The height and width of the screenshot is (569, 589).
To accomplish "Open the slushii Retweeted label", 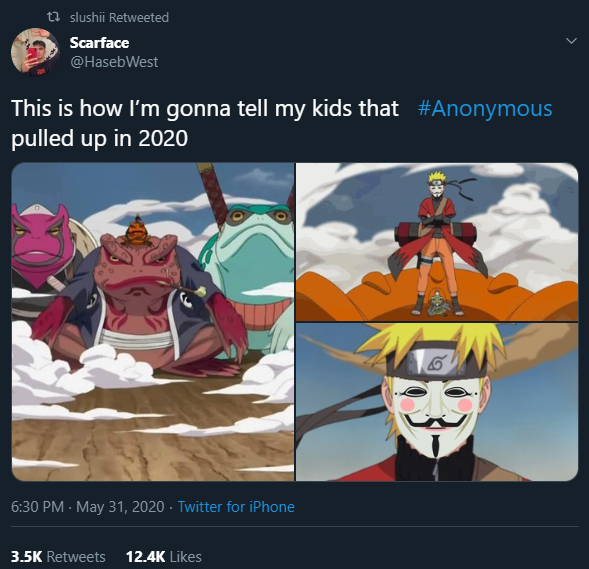I will click(119, 18).
